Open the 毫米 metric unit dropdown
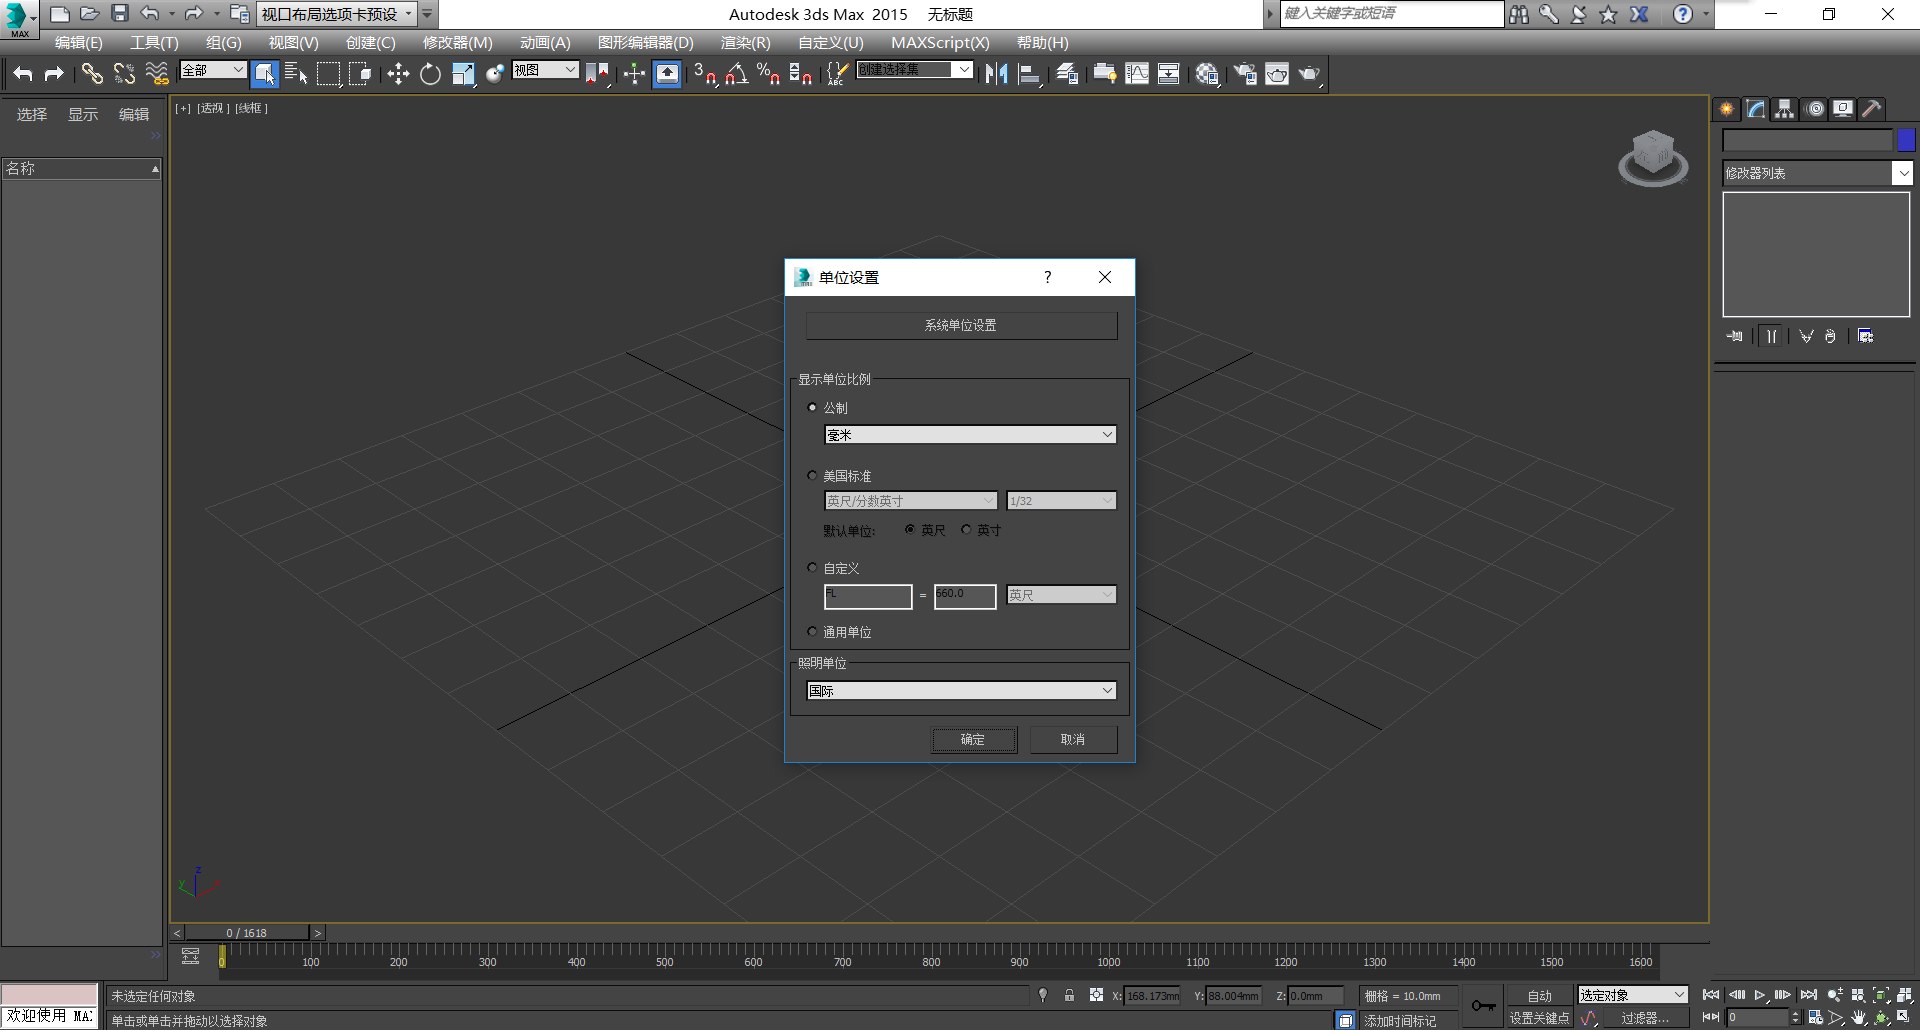Screen dimensions: 1920x1030 pos(969,435)
